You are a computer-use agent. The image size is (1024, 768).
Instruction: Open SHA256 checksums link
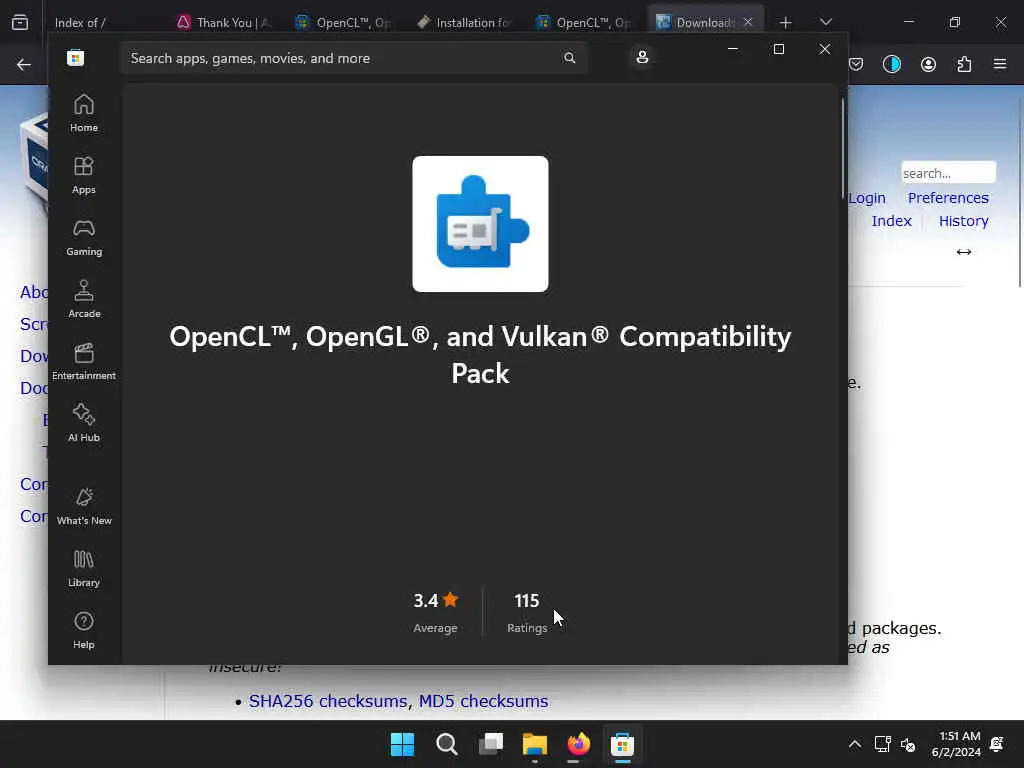point(327,701)
